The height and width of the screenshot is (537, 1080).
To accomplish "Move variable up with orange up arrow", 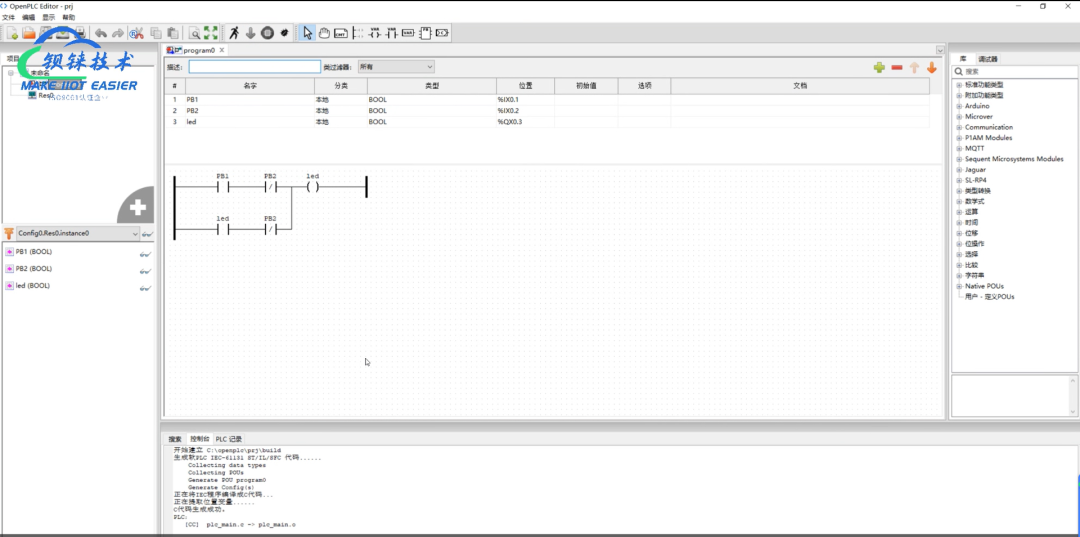I will point(914,67).
